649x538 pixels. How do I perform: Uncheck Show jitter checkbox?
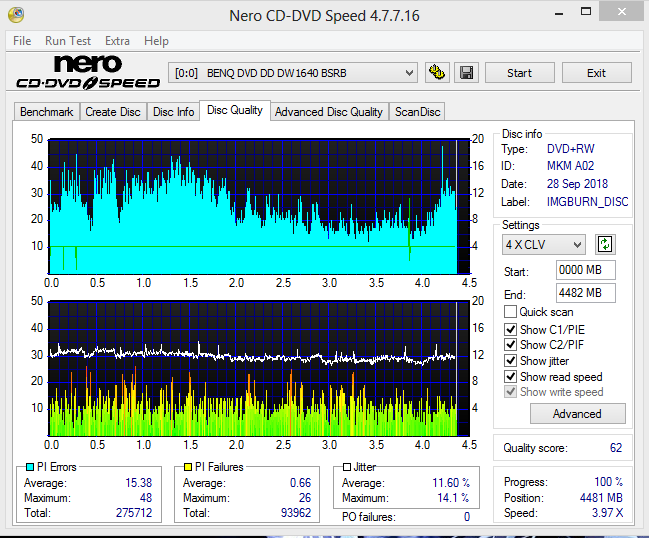(510, 360)
